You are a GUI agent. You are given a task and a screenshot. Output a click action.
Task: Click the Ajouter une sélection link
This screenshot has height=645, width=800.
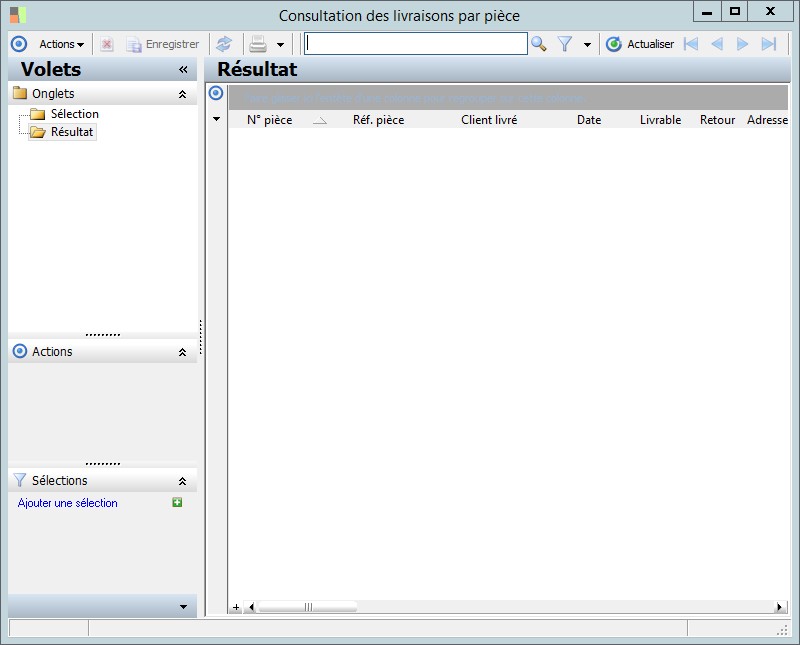tap(67, 503)
